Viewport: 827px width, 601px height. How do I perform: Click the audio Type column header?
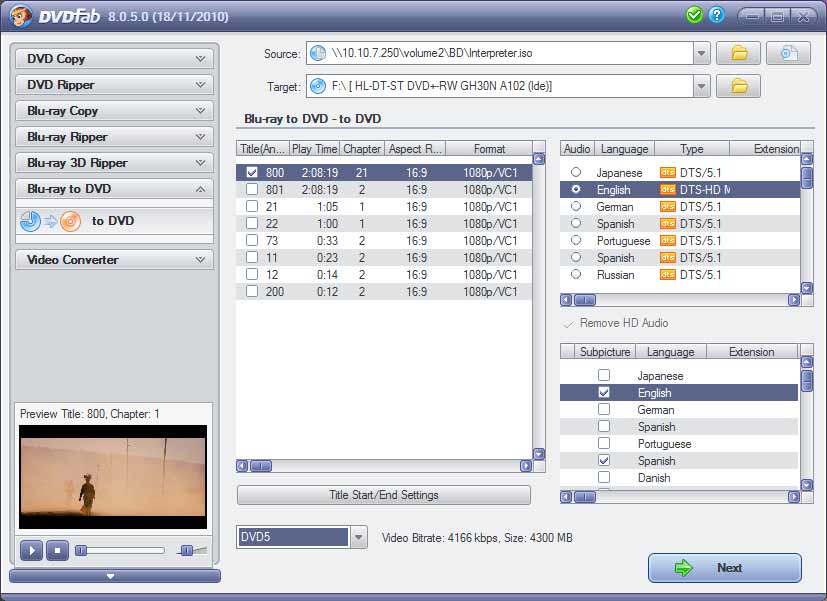point(692,149)
